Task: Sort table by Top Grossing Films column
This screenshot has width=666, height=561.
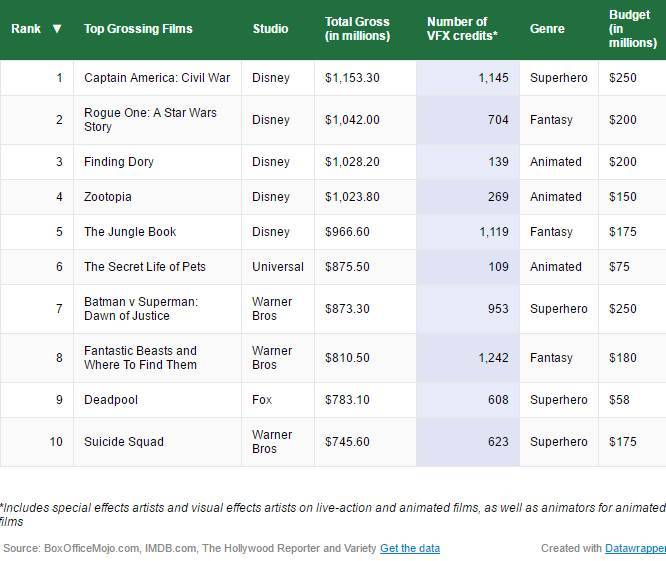Action: click(138, 29)
